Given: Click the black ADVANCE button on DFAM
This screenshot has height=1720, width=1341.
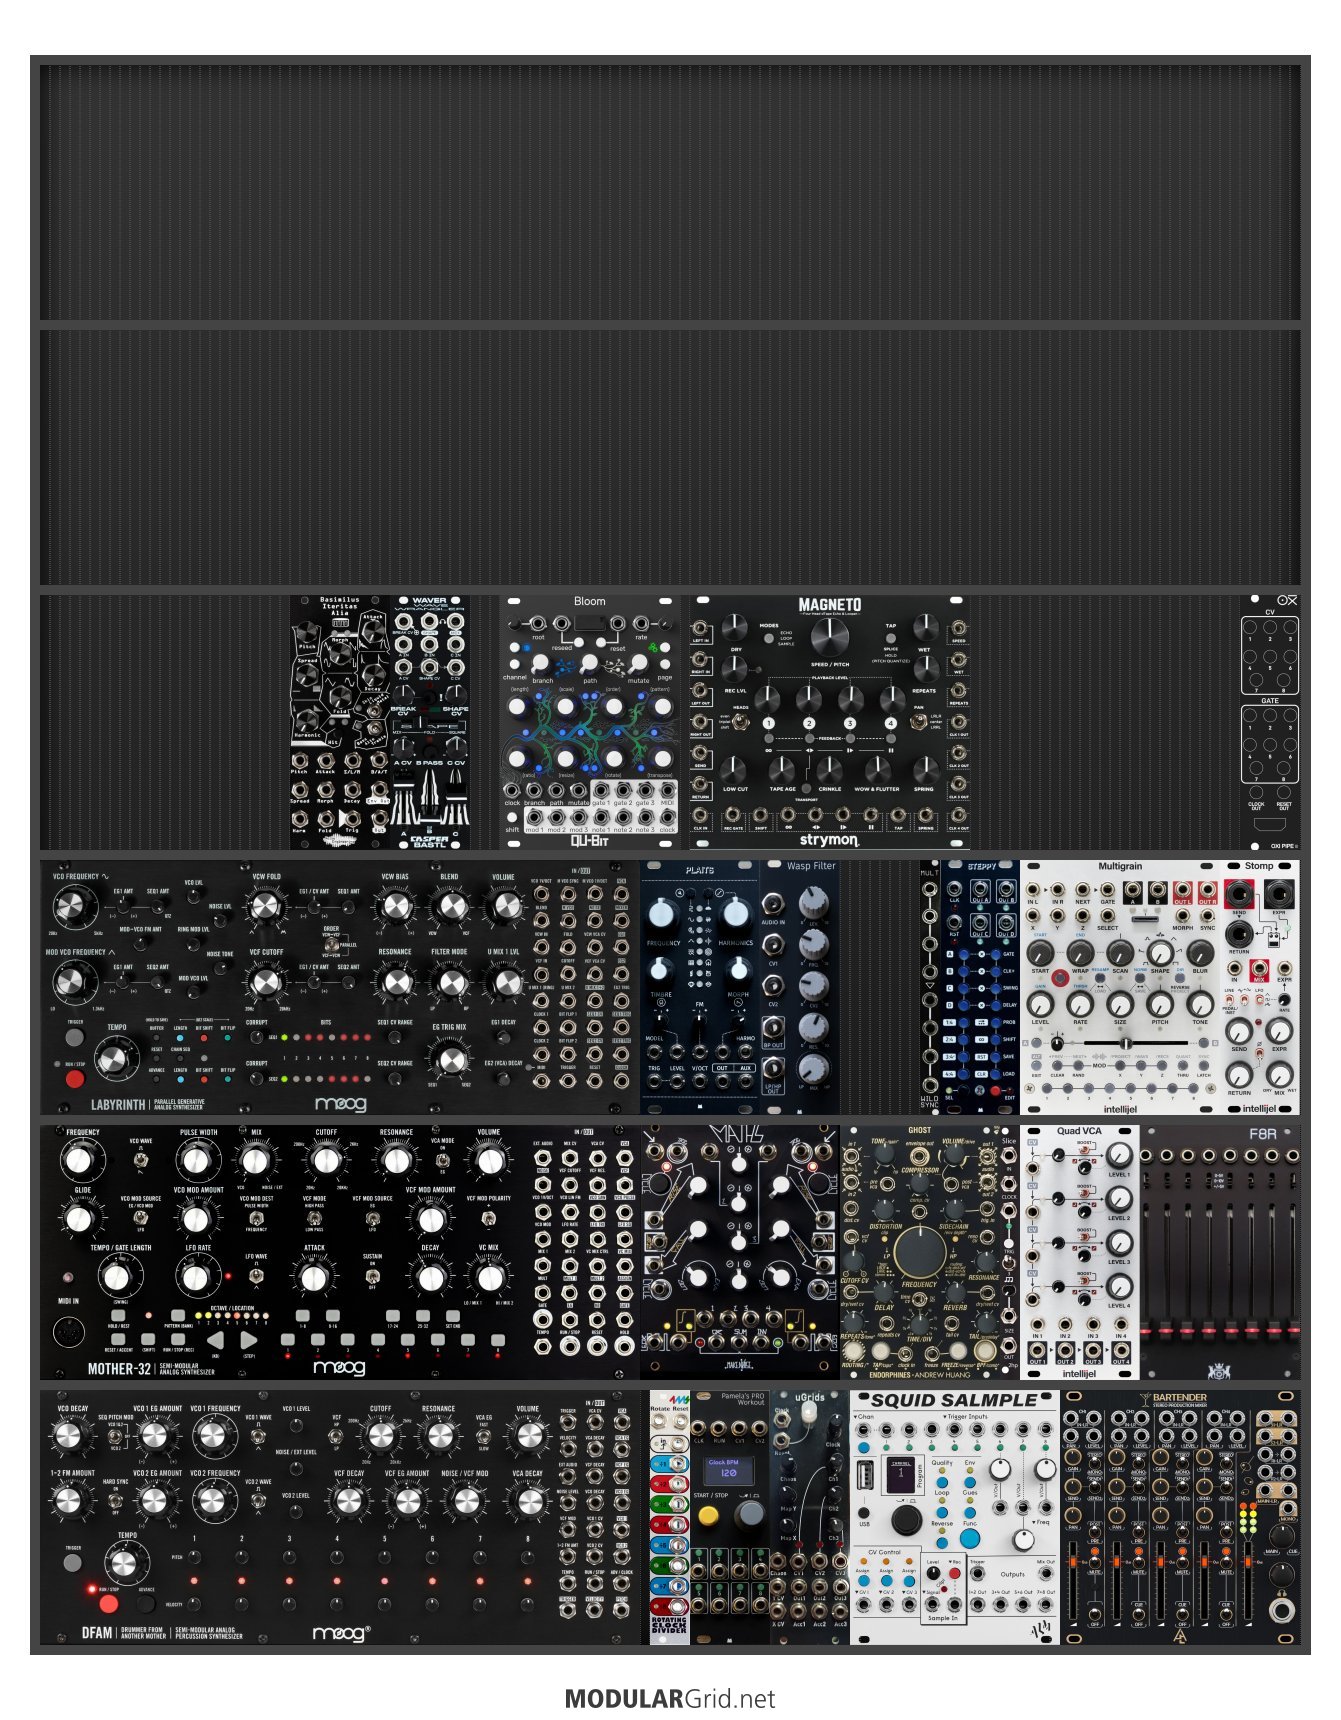Looking at the screenshot, I should click(146, 1604).
